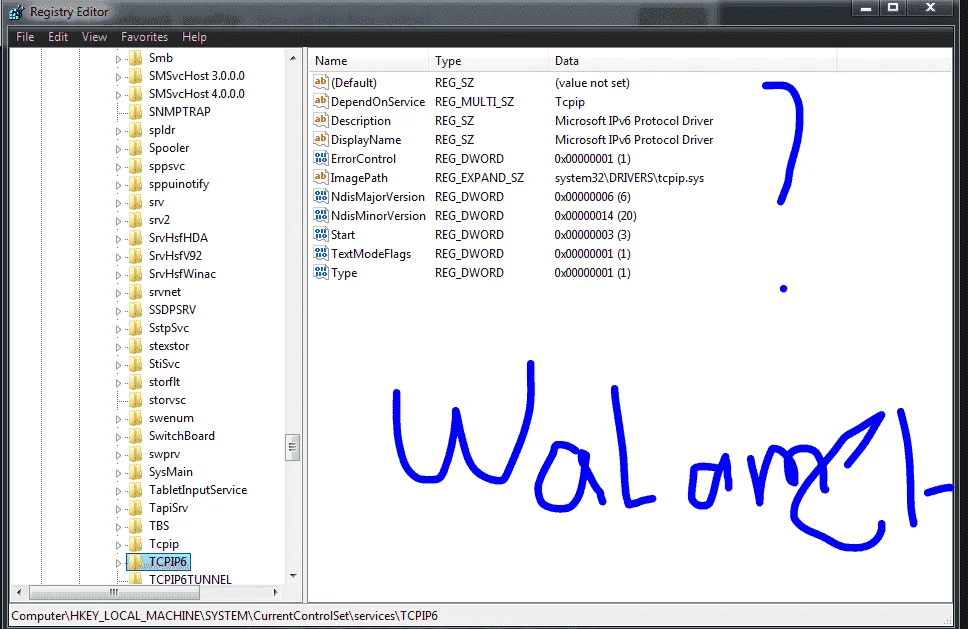
Task: Click the folder icon of TBS key
Action: click(135, 526)
